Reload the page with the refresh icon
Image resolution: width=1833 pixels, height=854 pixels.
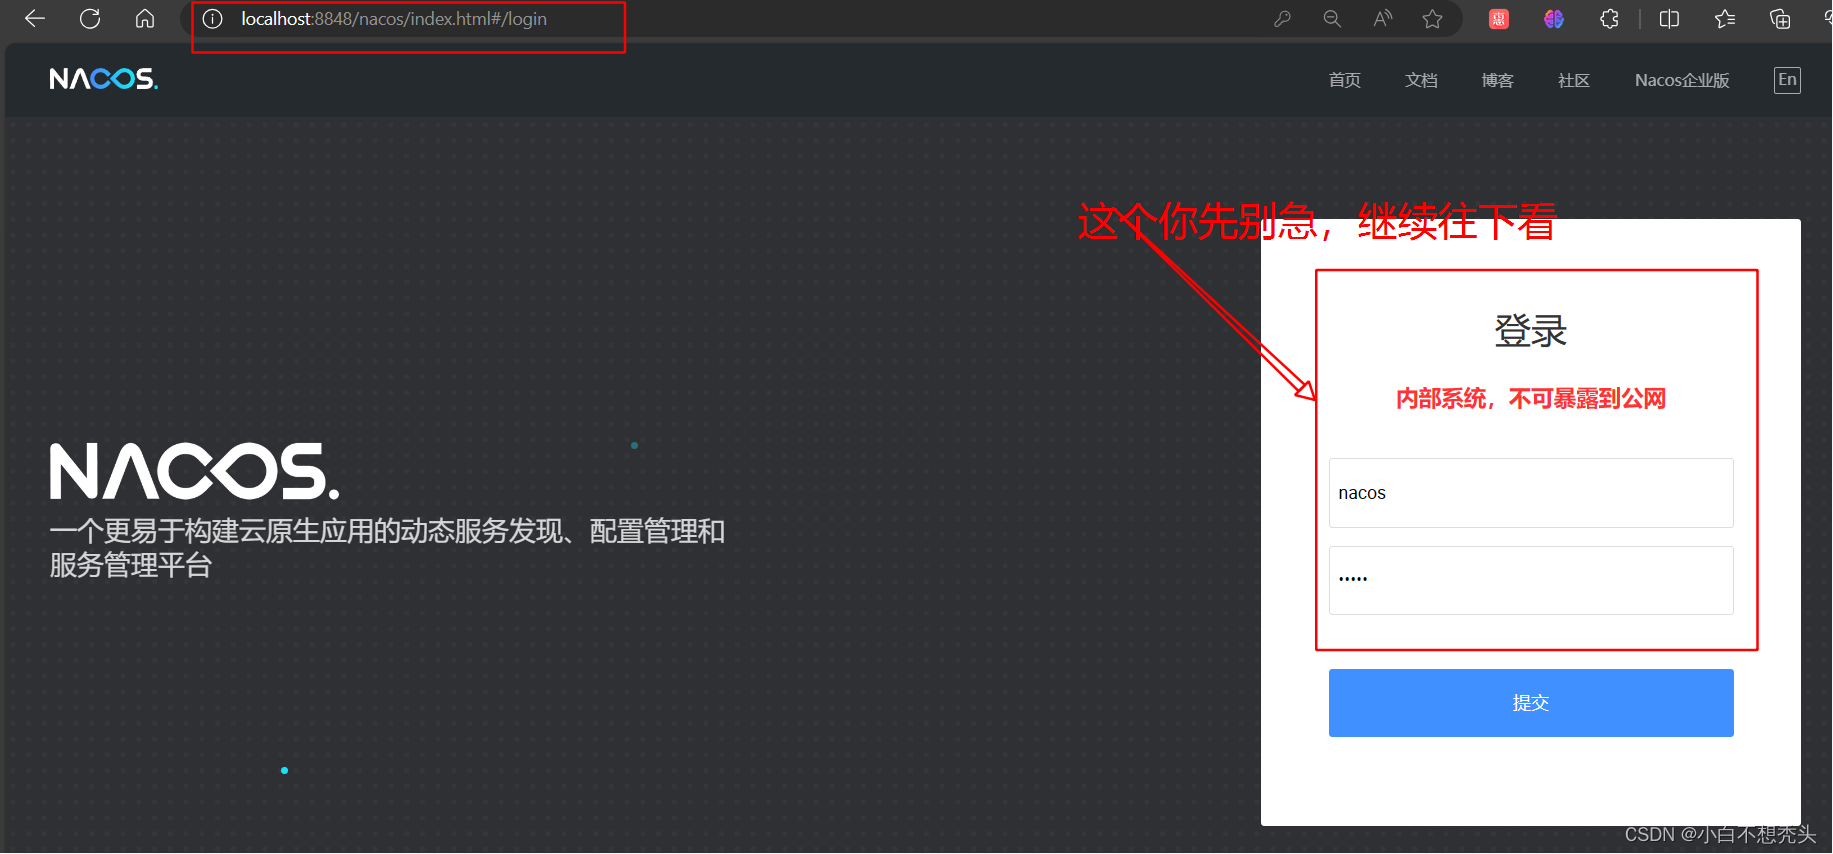pyautogui.click(x=90, y=19)
